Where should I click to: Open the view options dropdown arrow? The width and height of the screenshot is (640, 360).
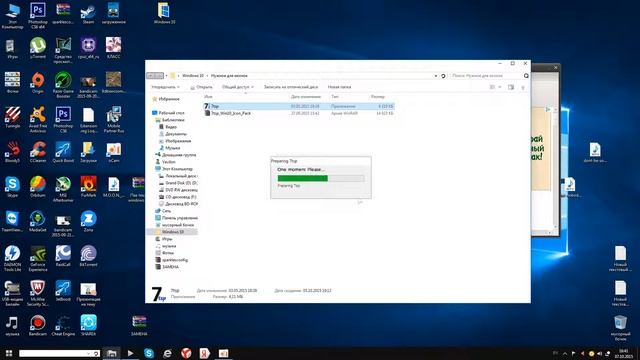(x=500, y=87)
